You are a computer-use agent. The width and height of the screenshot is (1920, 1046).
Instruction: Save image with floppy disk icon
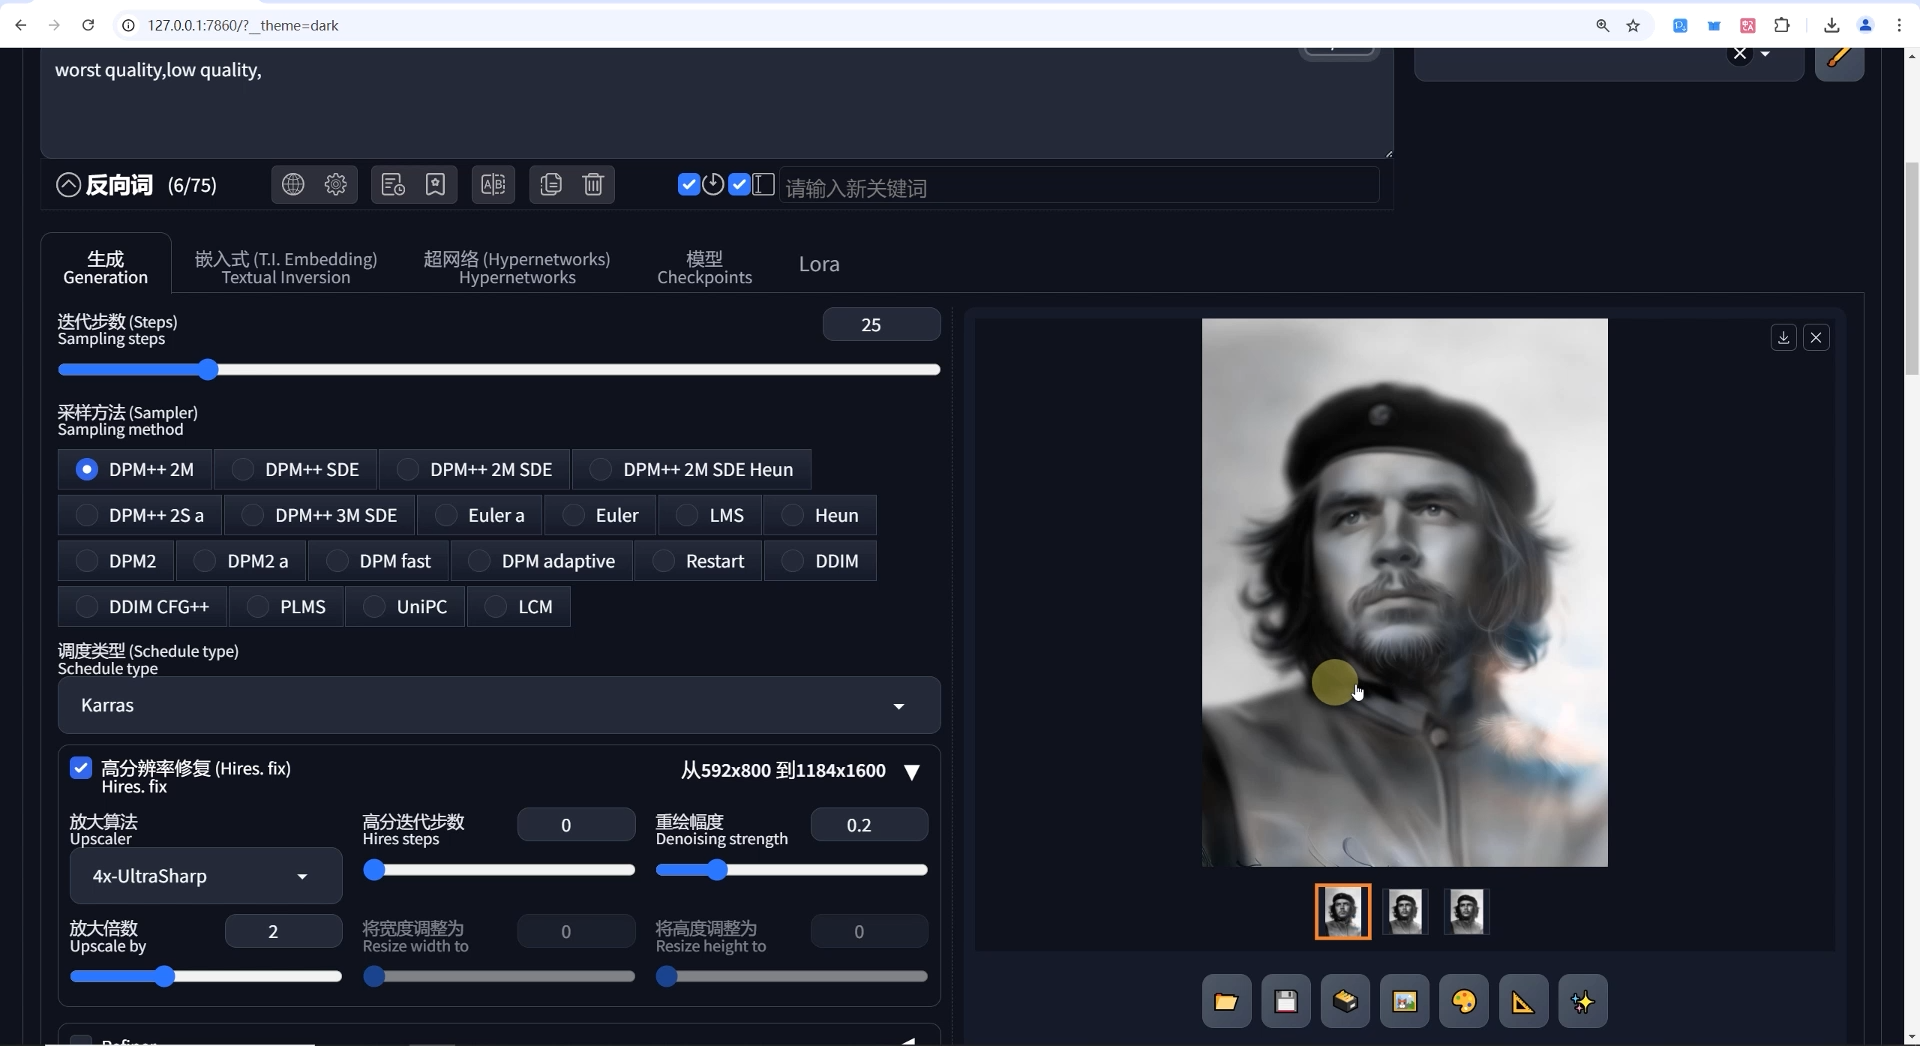click(1286, 1001)
